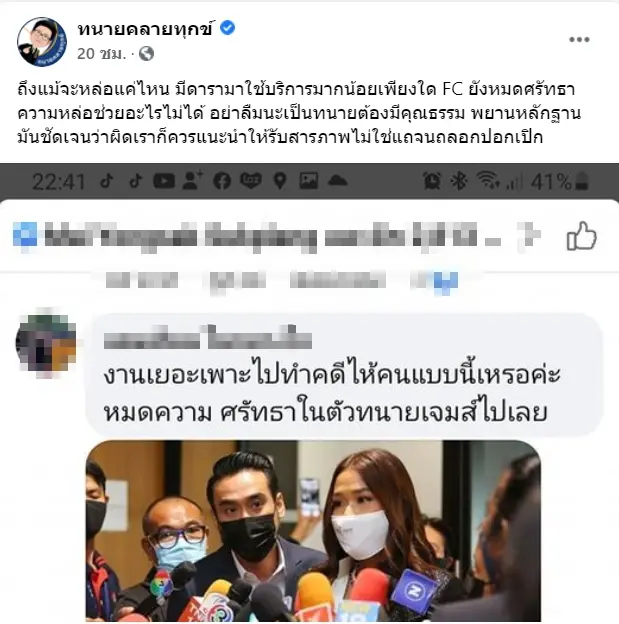Click the public globe privacy icon
The image size is (619, 624).
click(x=146, y=53)
